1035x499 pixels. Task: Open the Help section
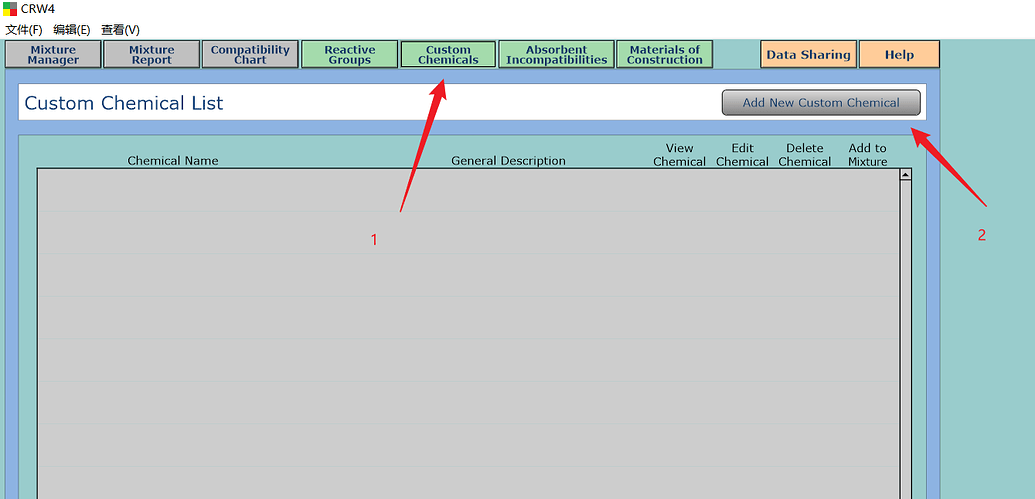click(899, 55)
